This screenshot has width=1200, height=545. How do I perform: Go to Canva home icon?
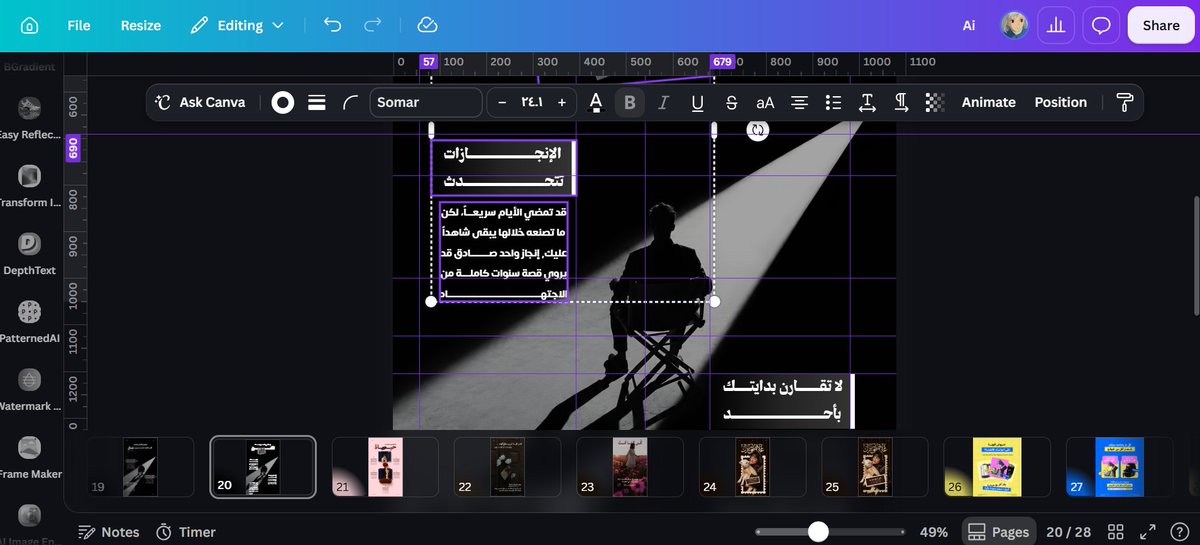pyautogui.click(x=29, y=26)
